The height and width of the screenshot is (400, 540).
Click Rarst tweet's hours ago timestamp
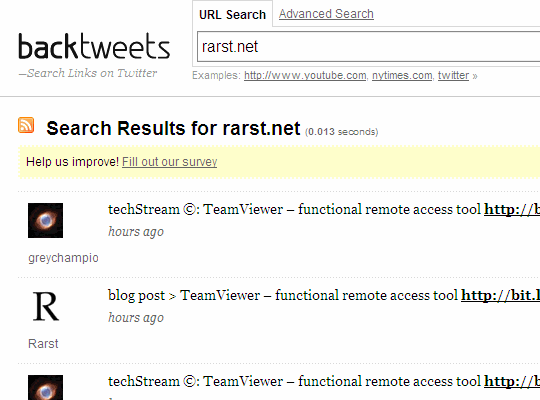pos(136,317)
